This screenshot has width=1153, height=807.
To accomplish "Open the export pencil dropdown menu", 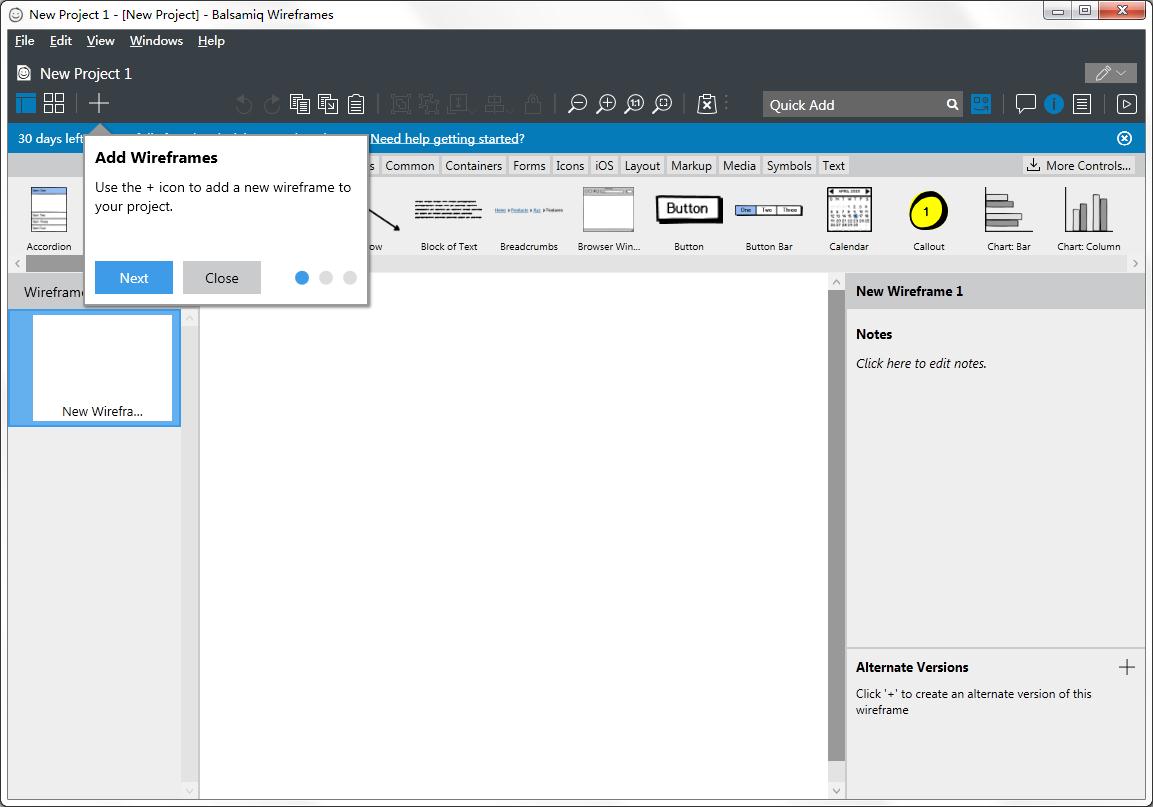I will coord(1110,72).
